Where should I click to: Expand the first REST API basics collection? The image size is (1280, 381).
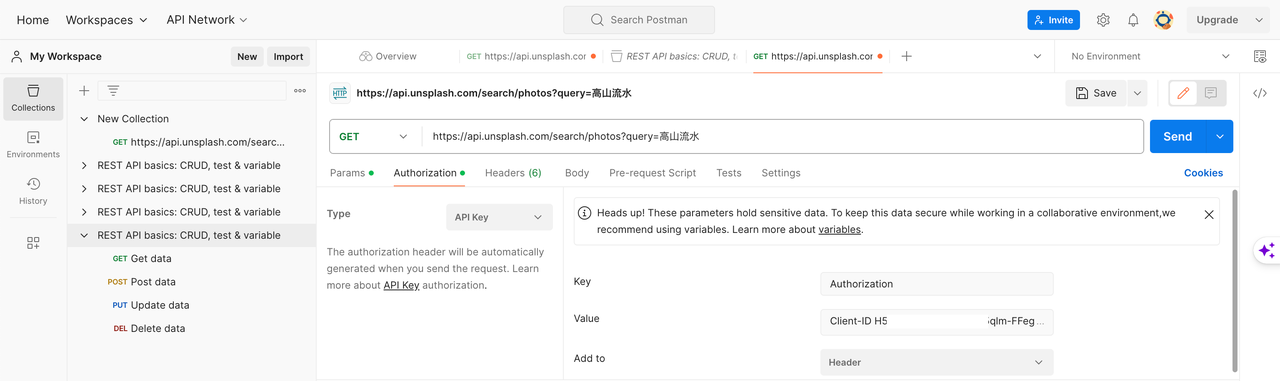pos(84,166)
